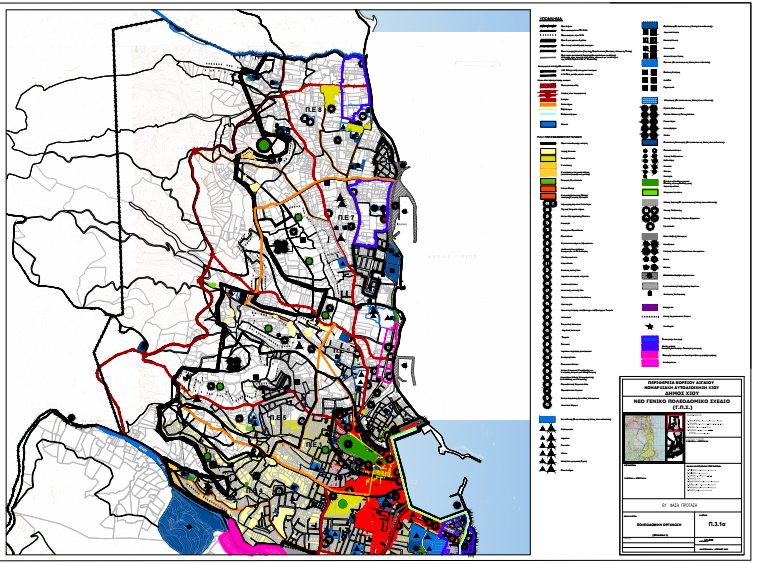Click the black star symbol in legend
The image size is (761, 563).
tap(648, 326)
